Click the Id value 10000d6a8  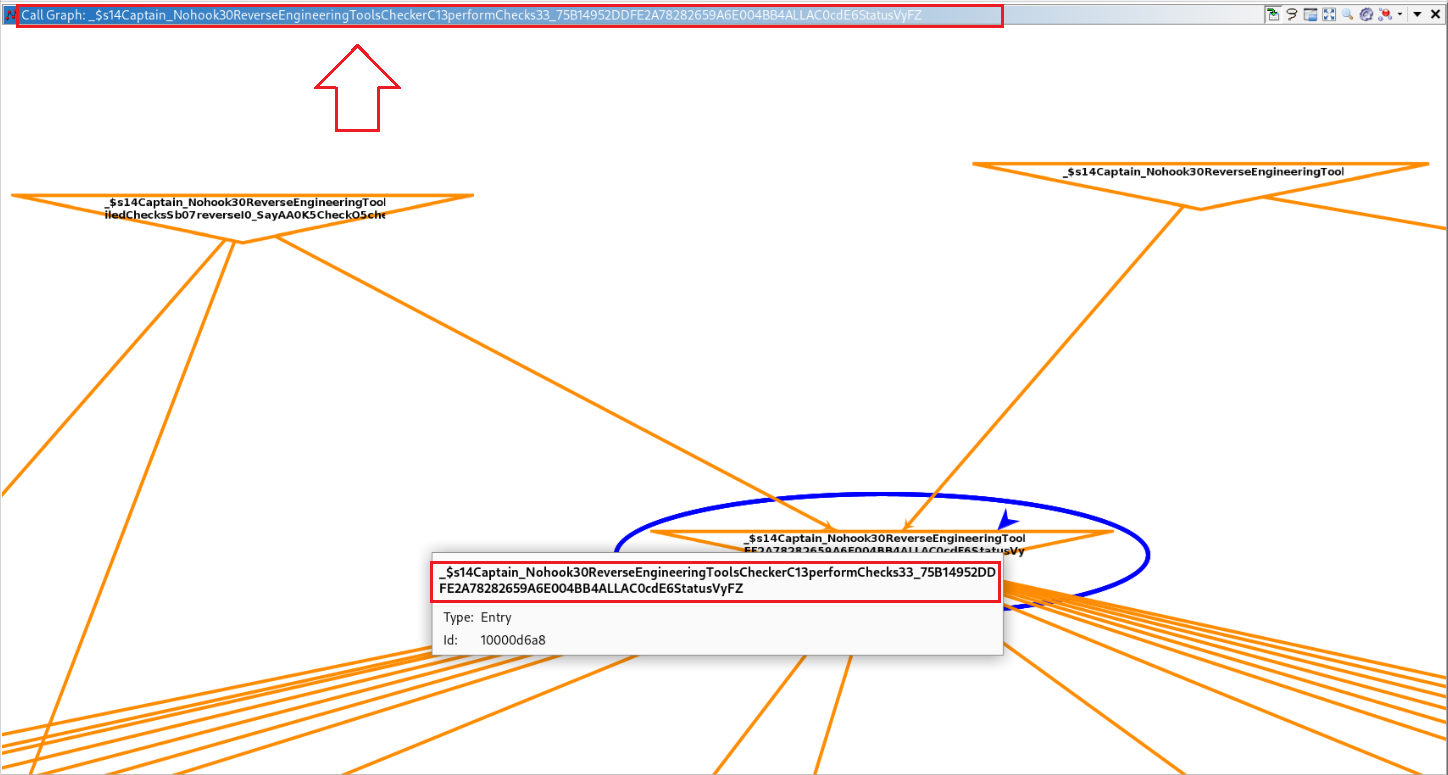(x=513, y=639)
